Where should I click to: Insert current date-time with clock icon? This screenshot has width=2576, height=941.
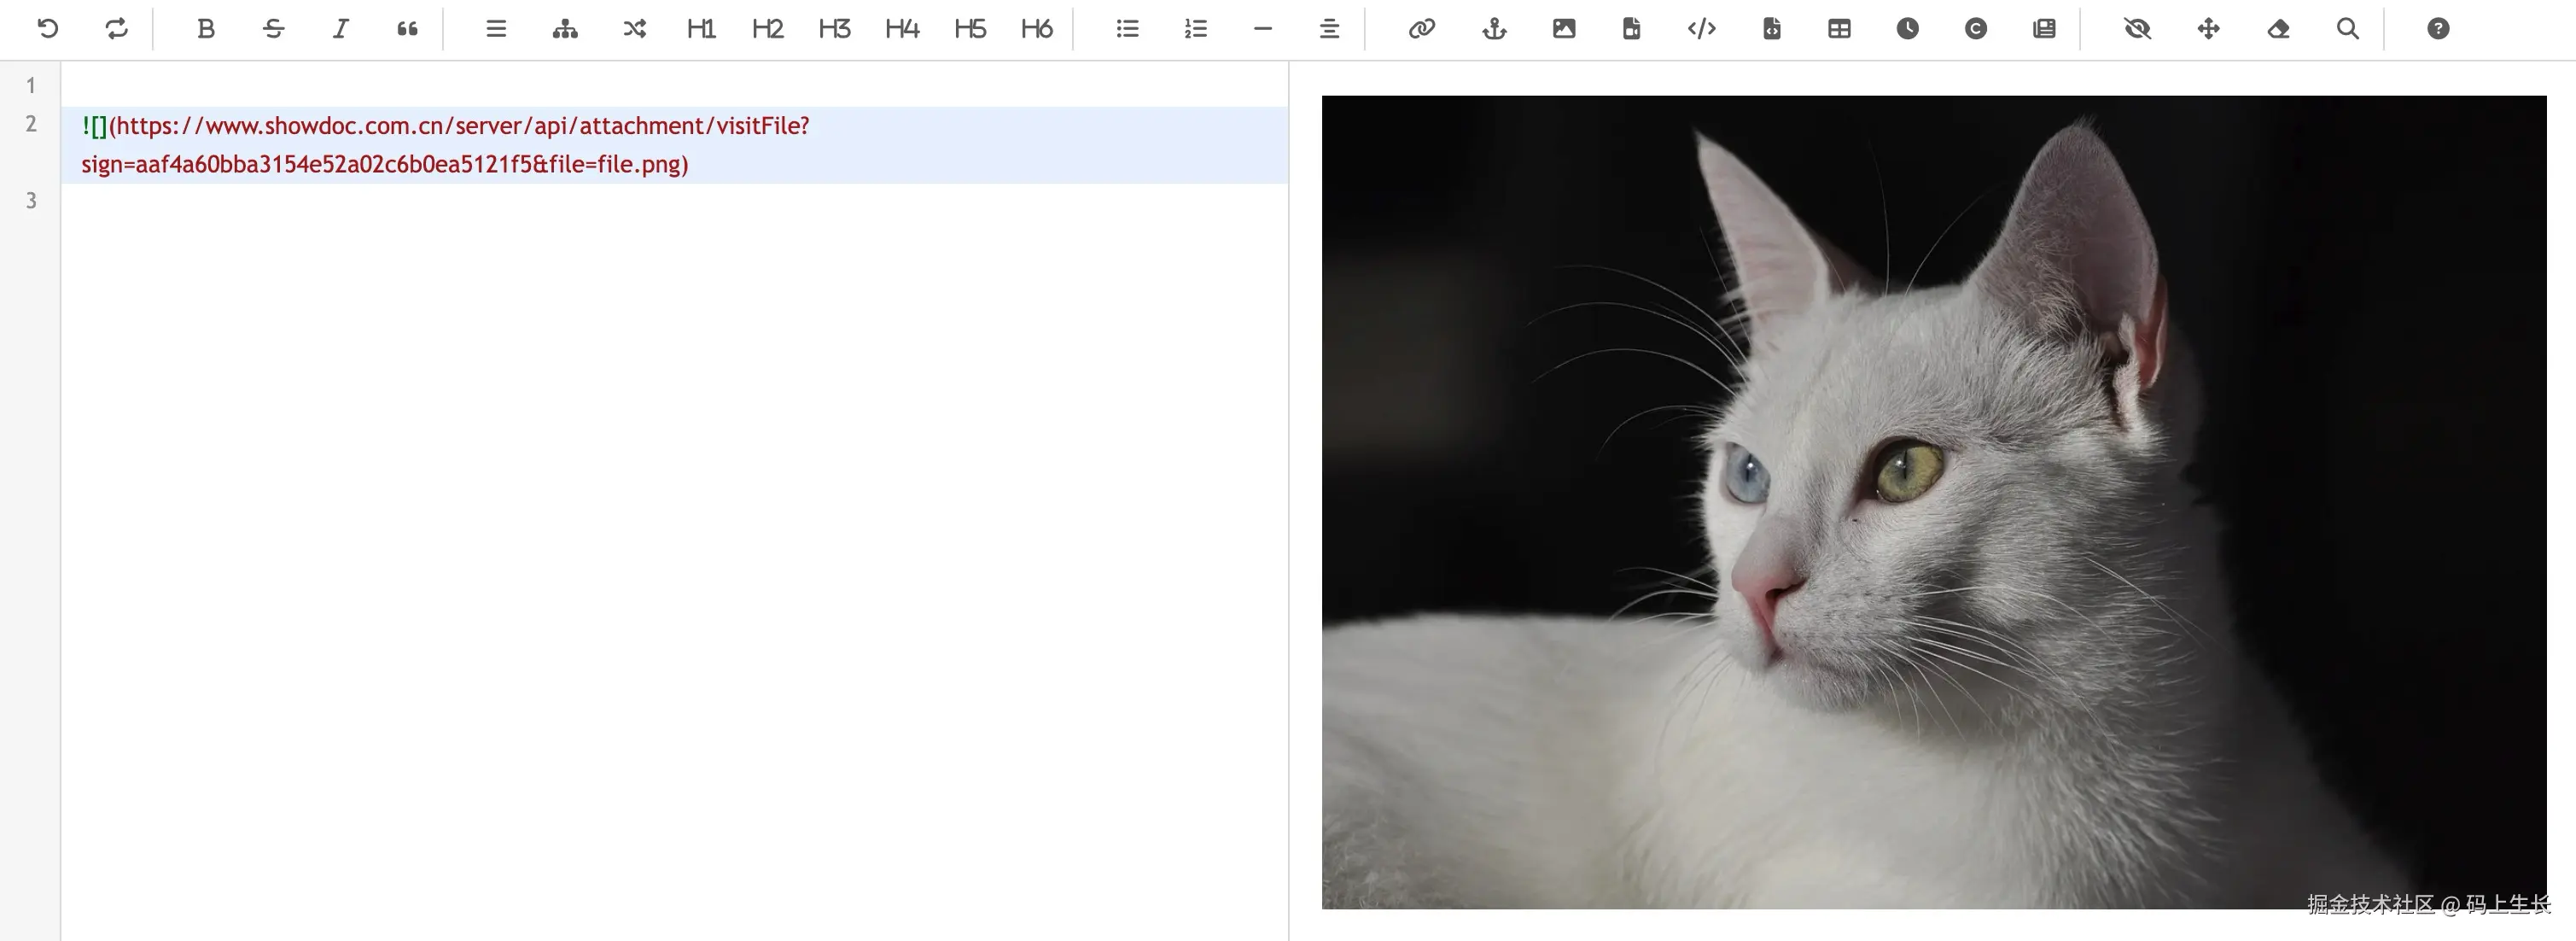[x=1907, y=28]
